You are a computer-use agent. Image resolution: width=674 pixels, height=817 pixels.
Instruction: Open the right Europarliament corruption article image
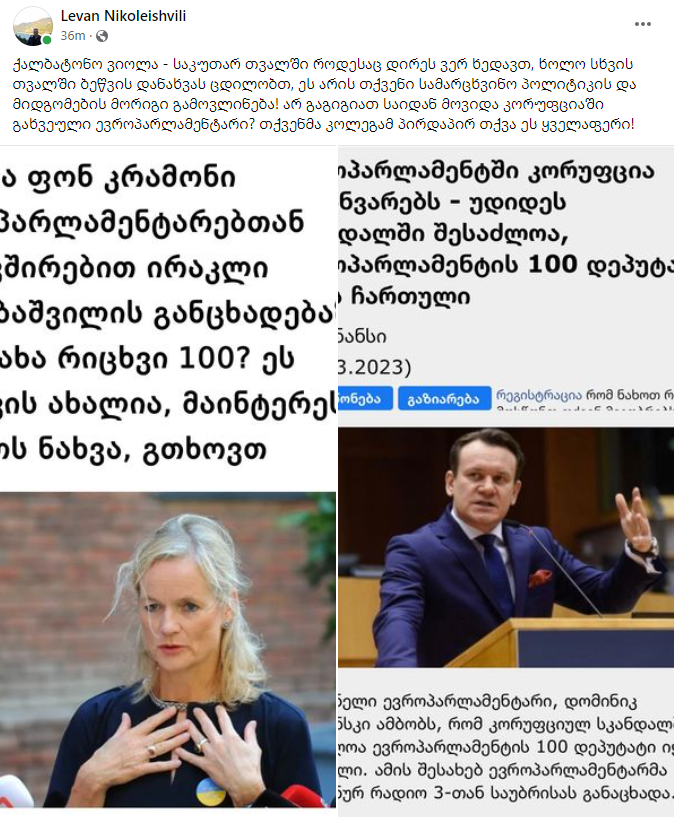tap(506, 481)
